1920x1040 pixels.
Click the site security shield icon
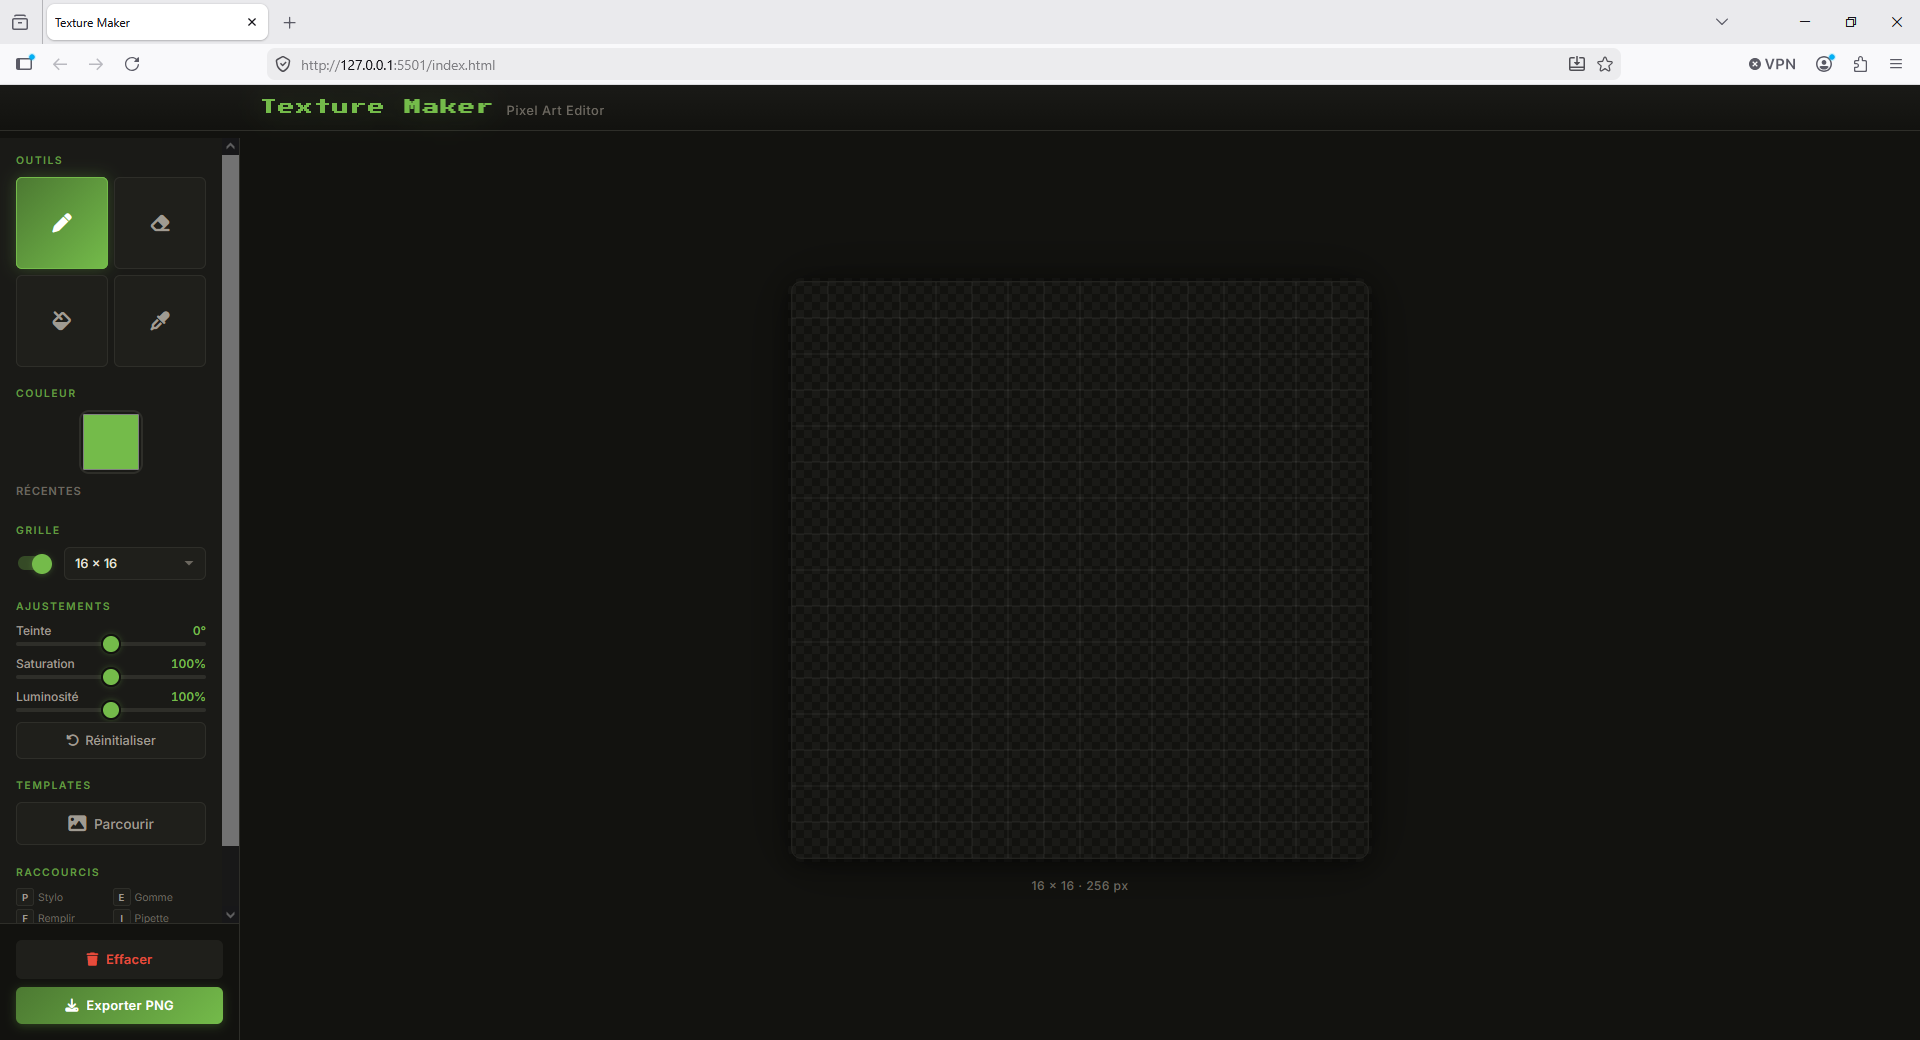(x=283, y=64)
